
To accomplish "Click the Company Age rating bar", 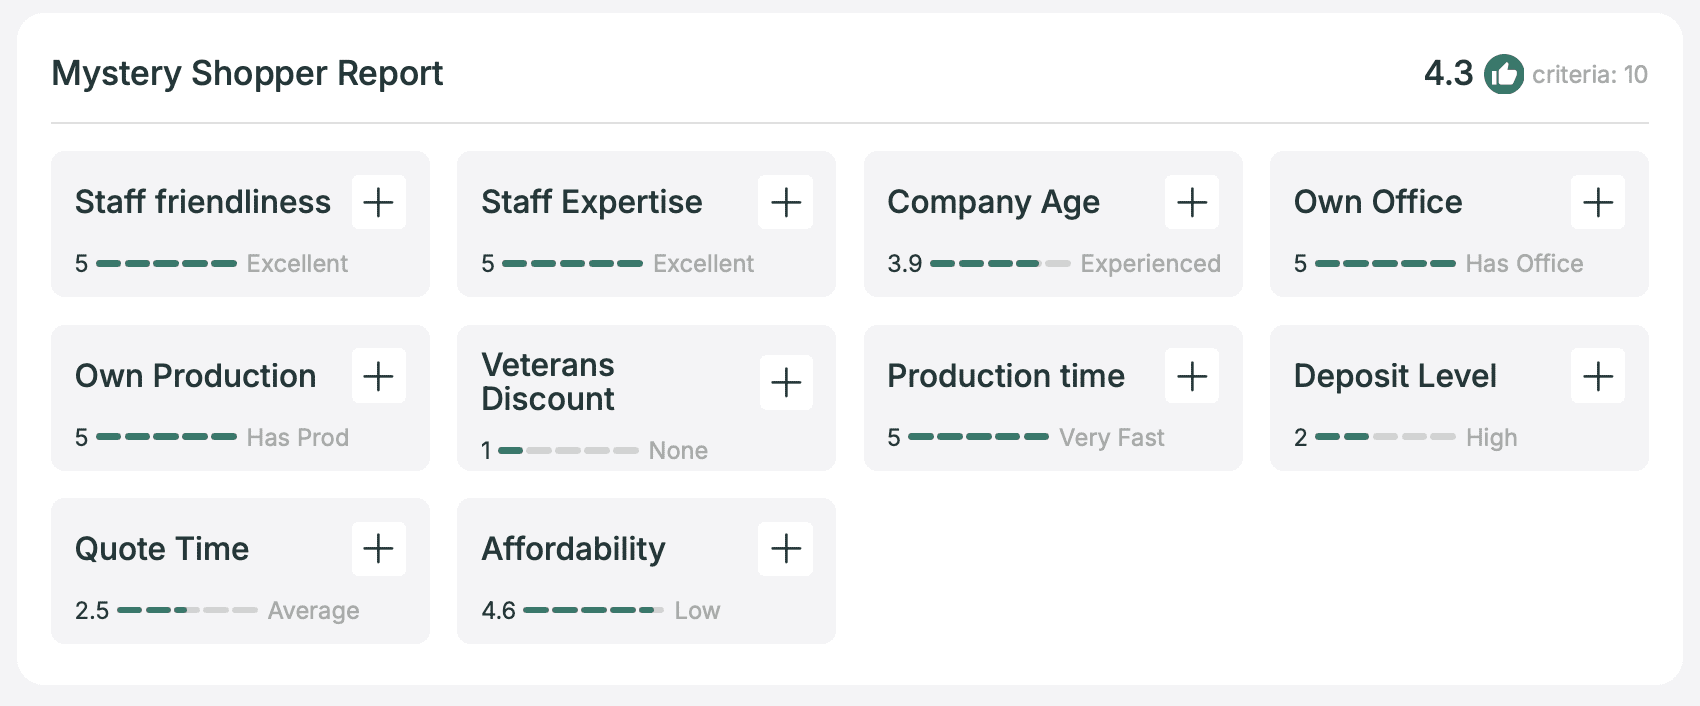I will [999, 264].
